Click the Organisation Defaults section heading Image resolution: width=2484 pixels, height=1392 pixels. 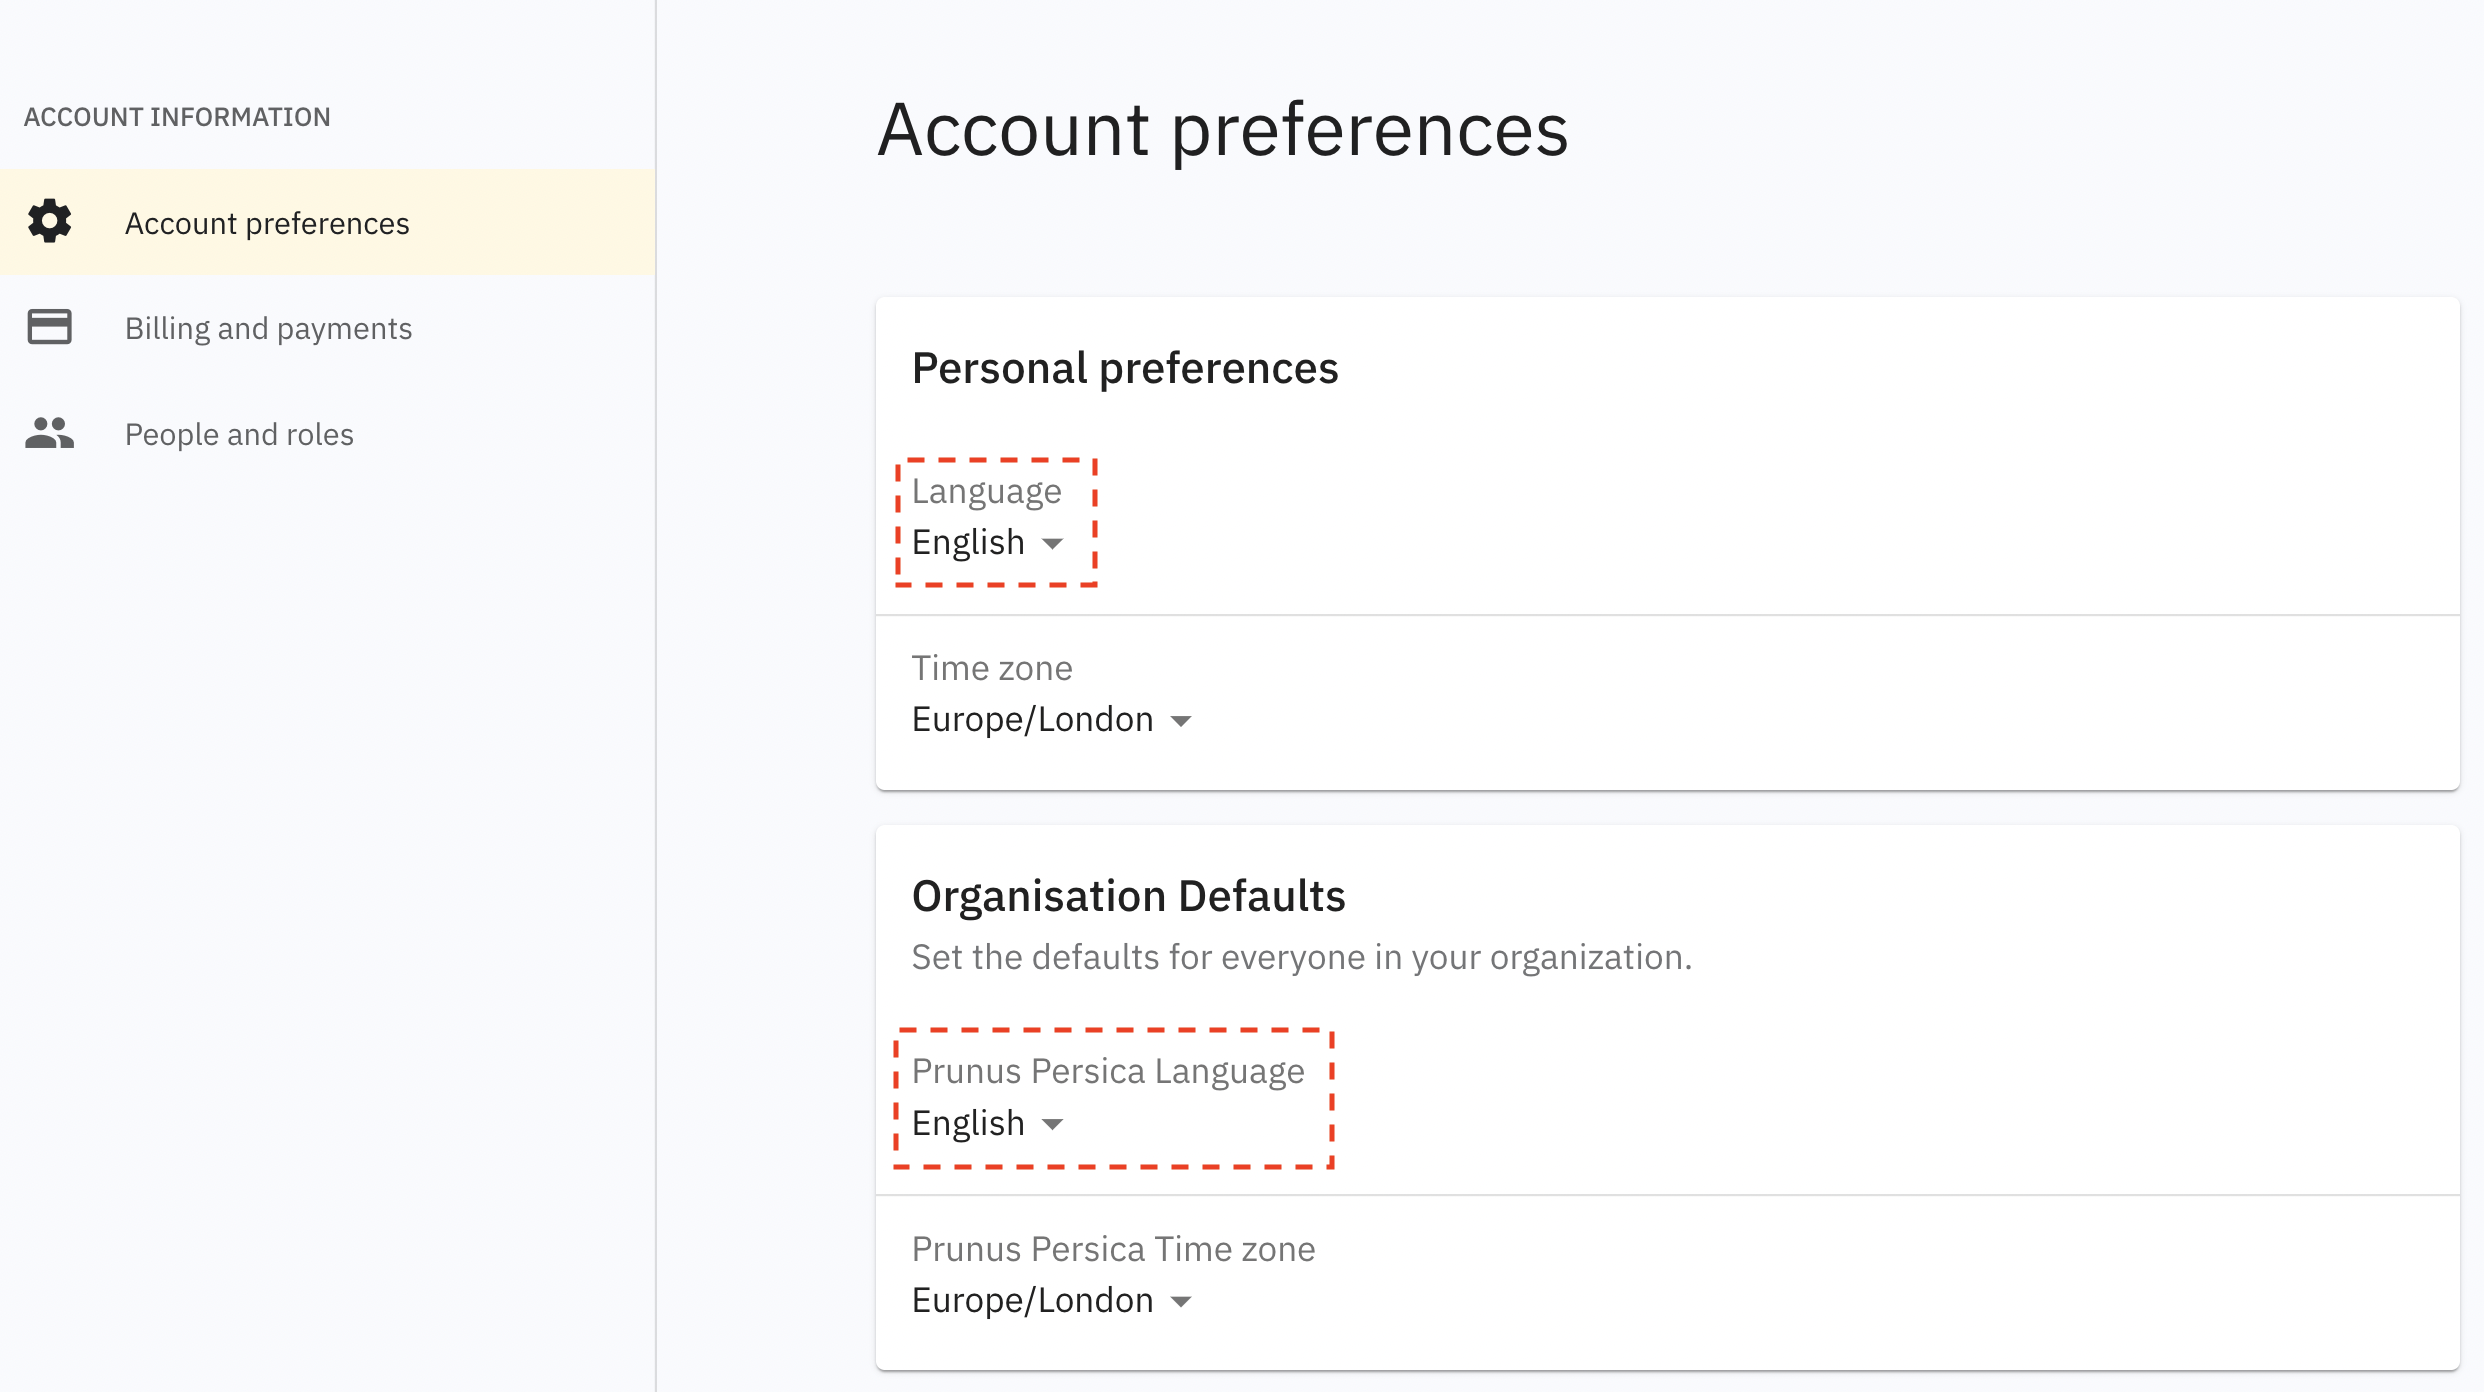(1128, 896)
